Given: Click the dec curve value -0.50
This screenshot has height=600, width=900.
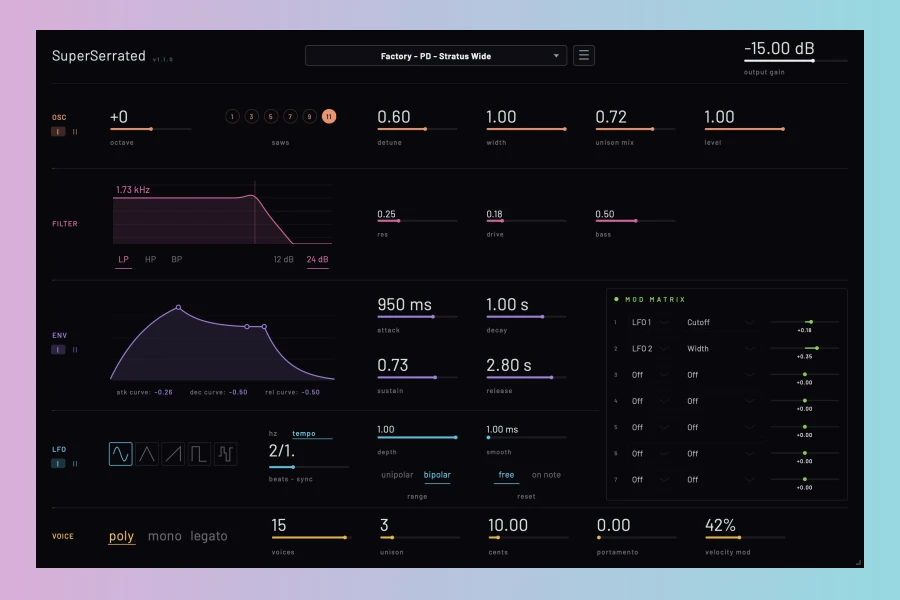Looking at the screenshot, I should (238, 392).
